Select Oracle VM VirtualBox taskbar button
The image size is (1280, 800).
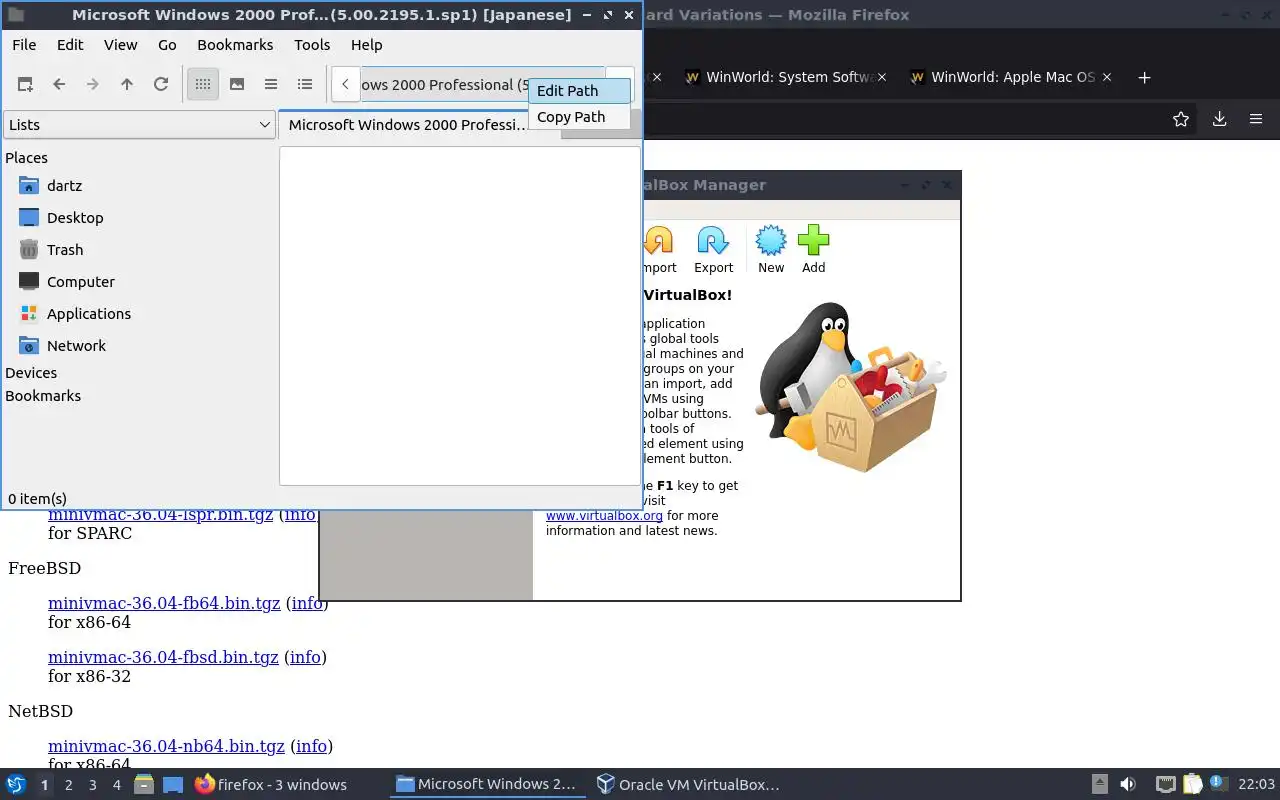pos(688,784)
